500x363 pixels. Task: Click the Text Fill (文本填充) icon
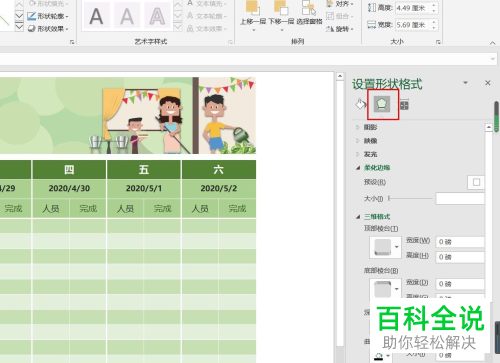(x=190, y=3)
